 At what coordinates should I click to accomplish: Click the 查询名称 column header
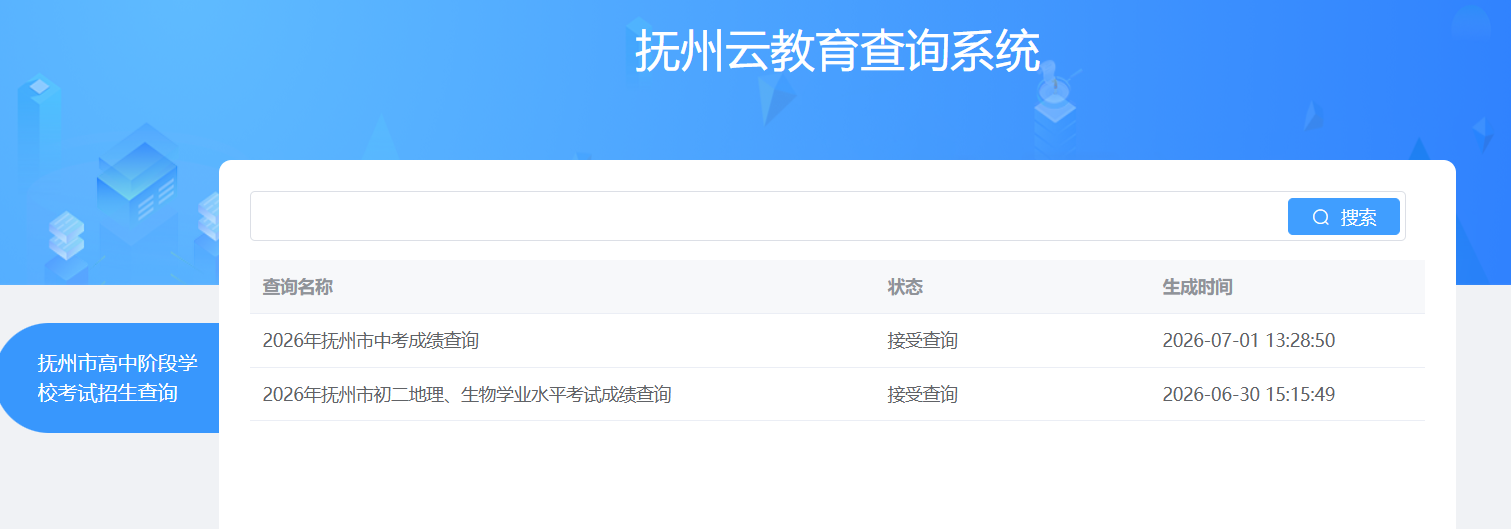click(298, 287)
